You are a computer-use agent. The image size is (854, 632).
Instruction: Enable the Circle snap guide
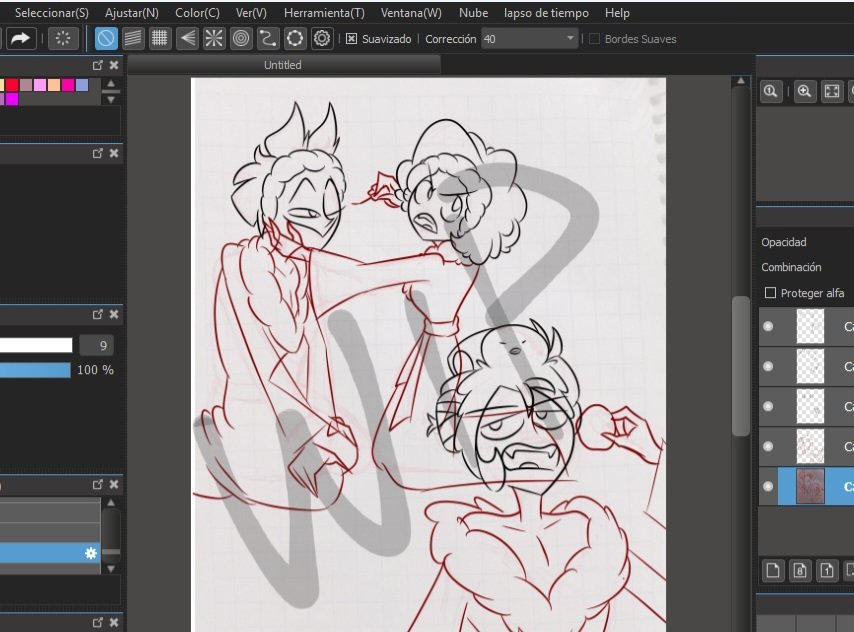click(x=241, y=39)
